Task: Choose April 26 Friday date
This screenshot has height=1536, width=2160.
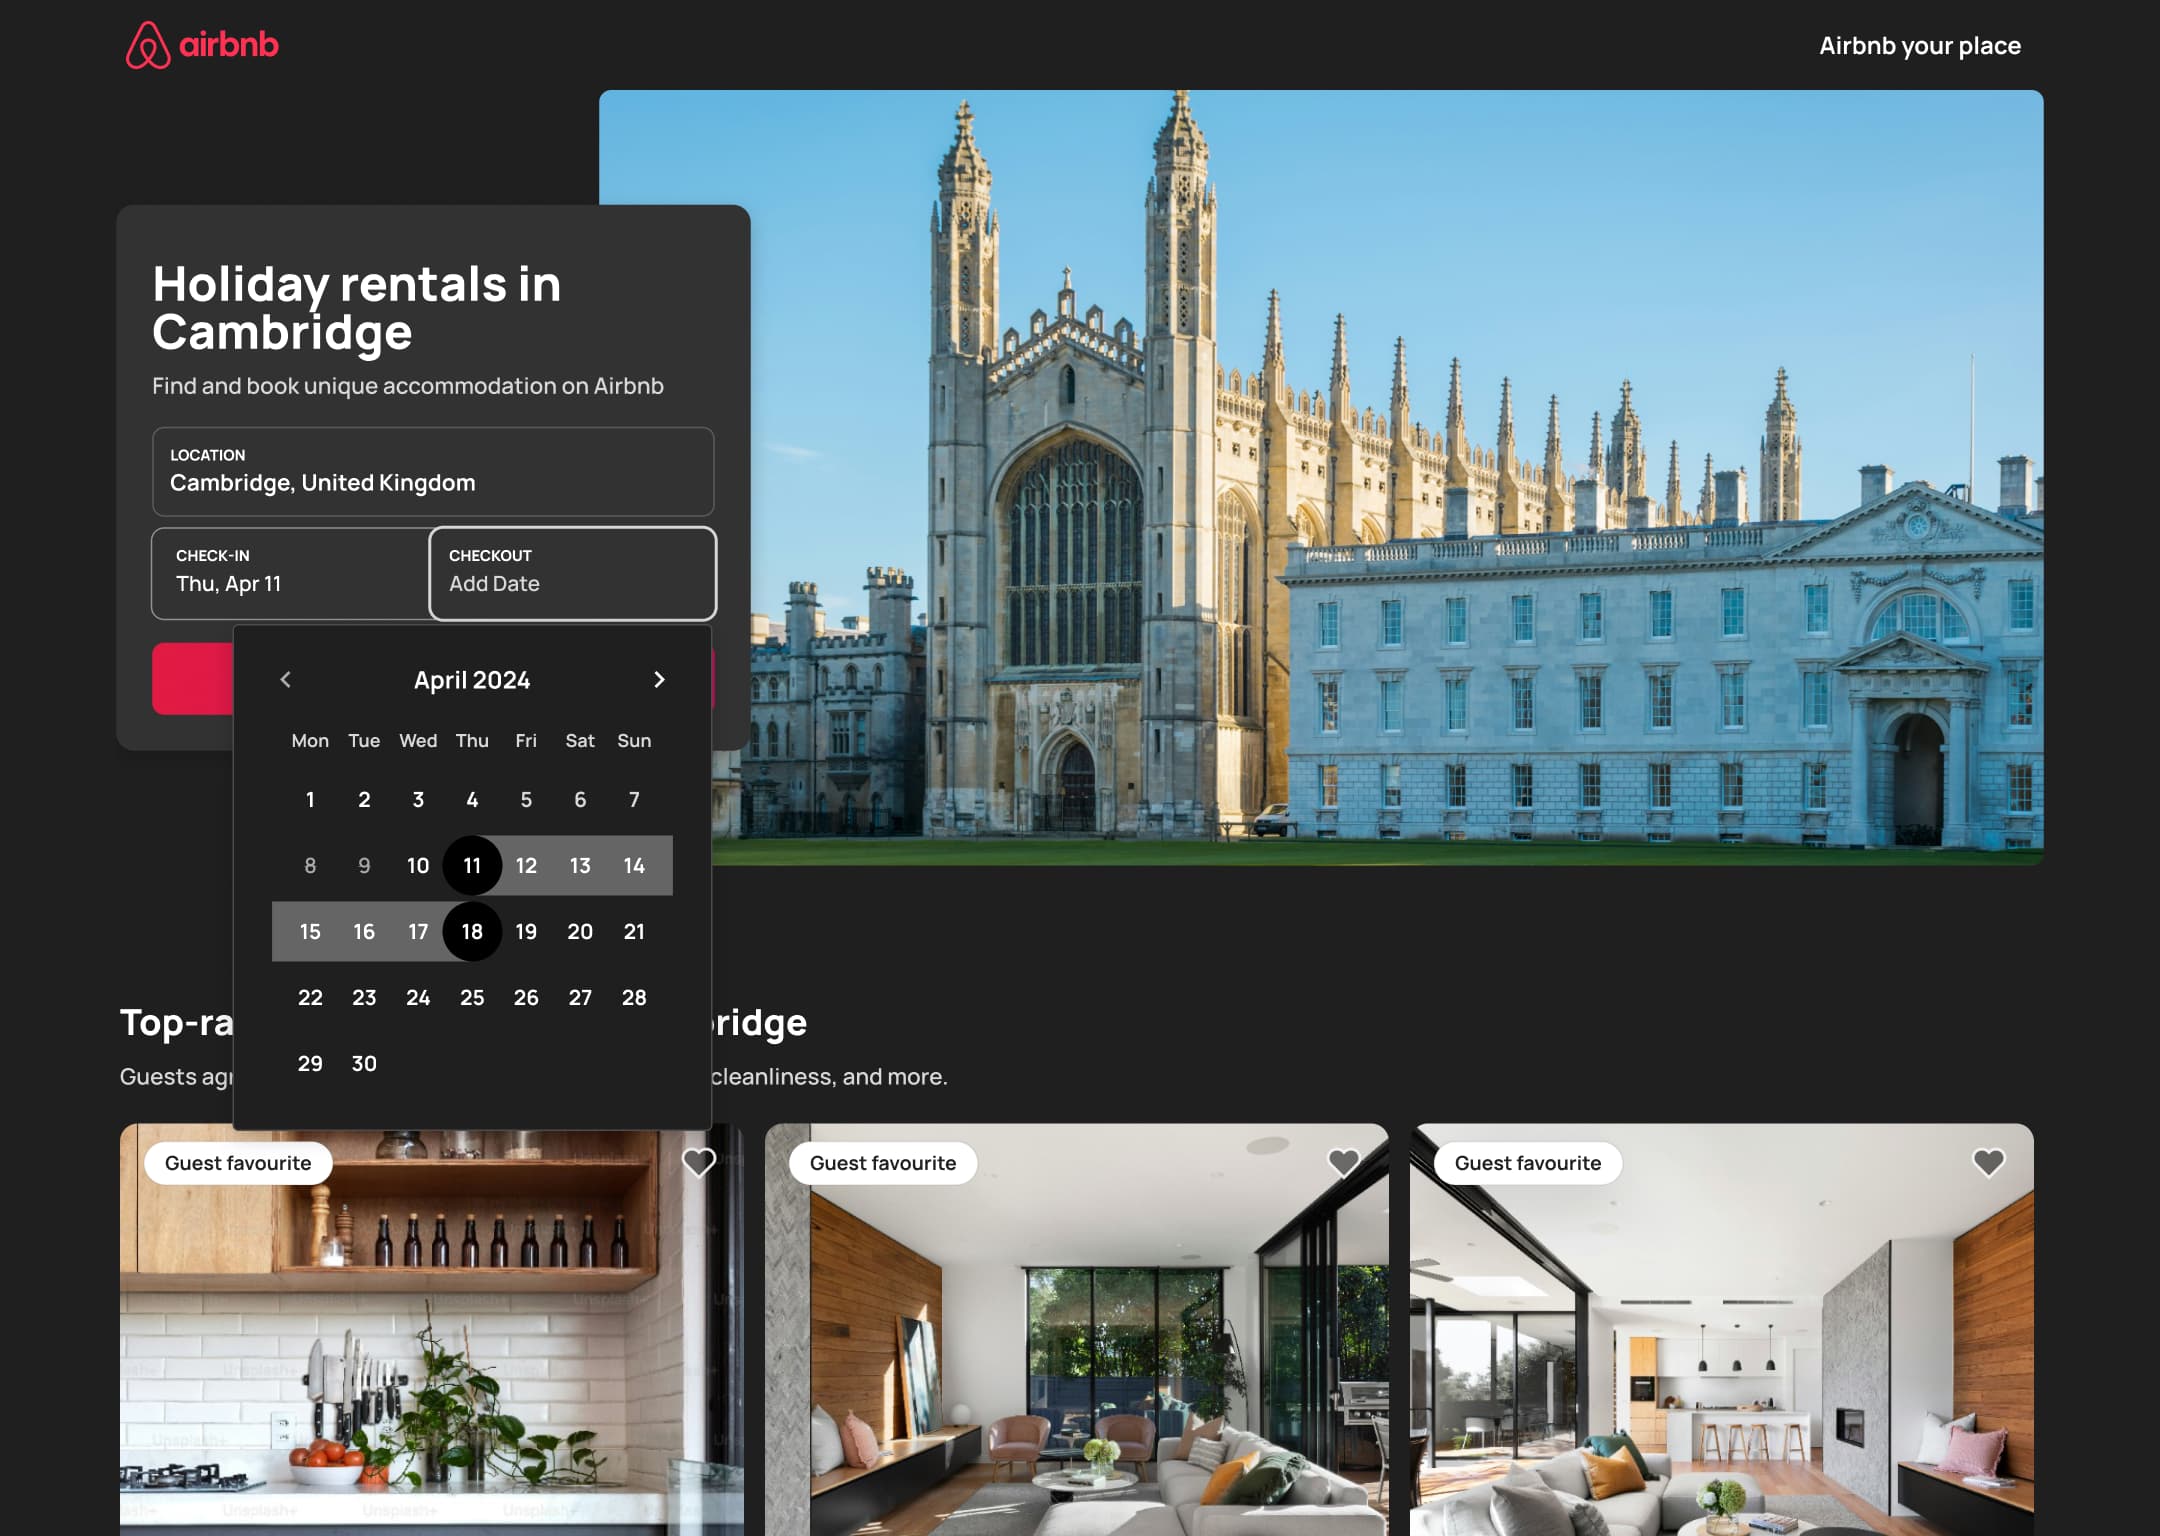Action: pyautogui.click(x=526, y=997)
